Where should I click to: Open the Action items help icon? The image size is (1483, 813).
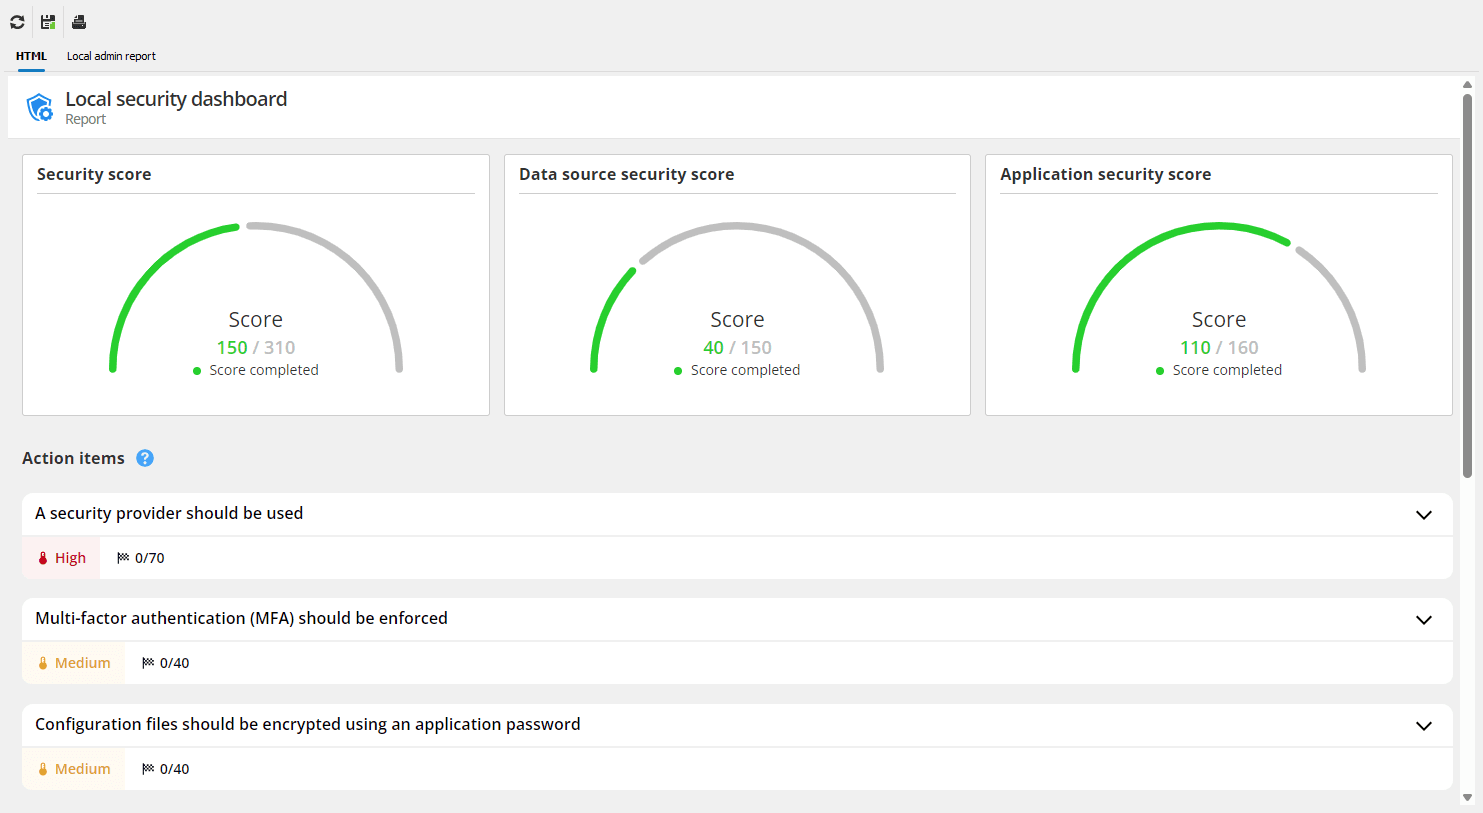[x=145, y=458]
